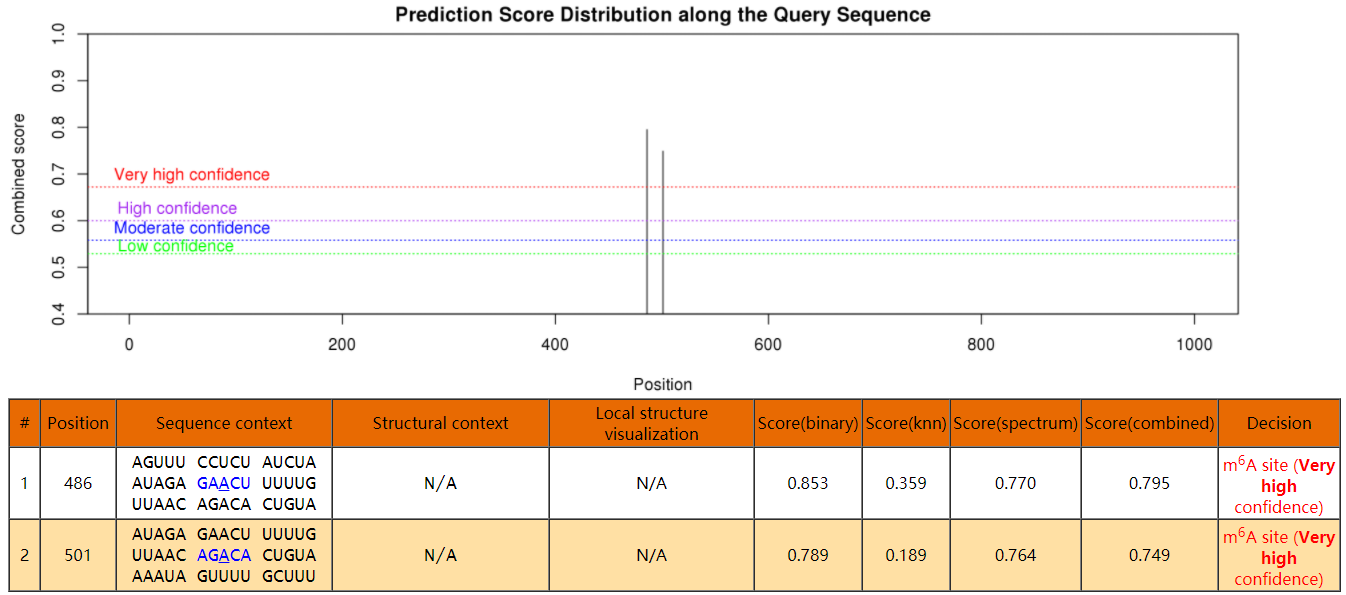Select the Local structure visualization header
The height and width of the screenshot is (595, 1346).
651,423
